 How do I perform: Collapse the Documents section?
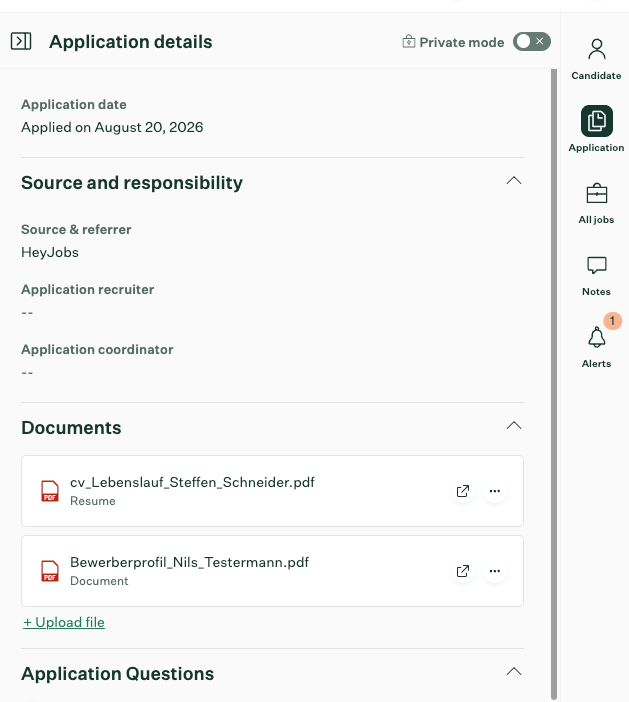(514, 426)
